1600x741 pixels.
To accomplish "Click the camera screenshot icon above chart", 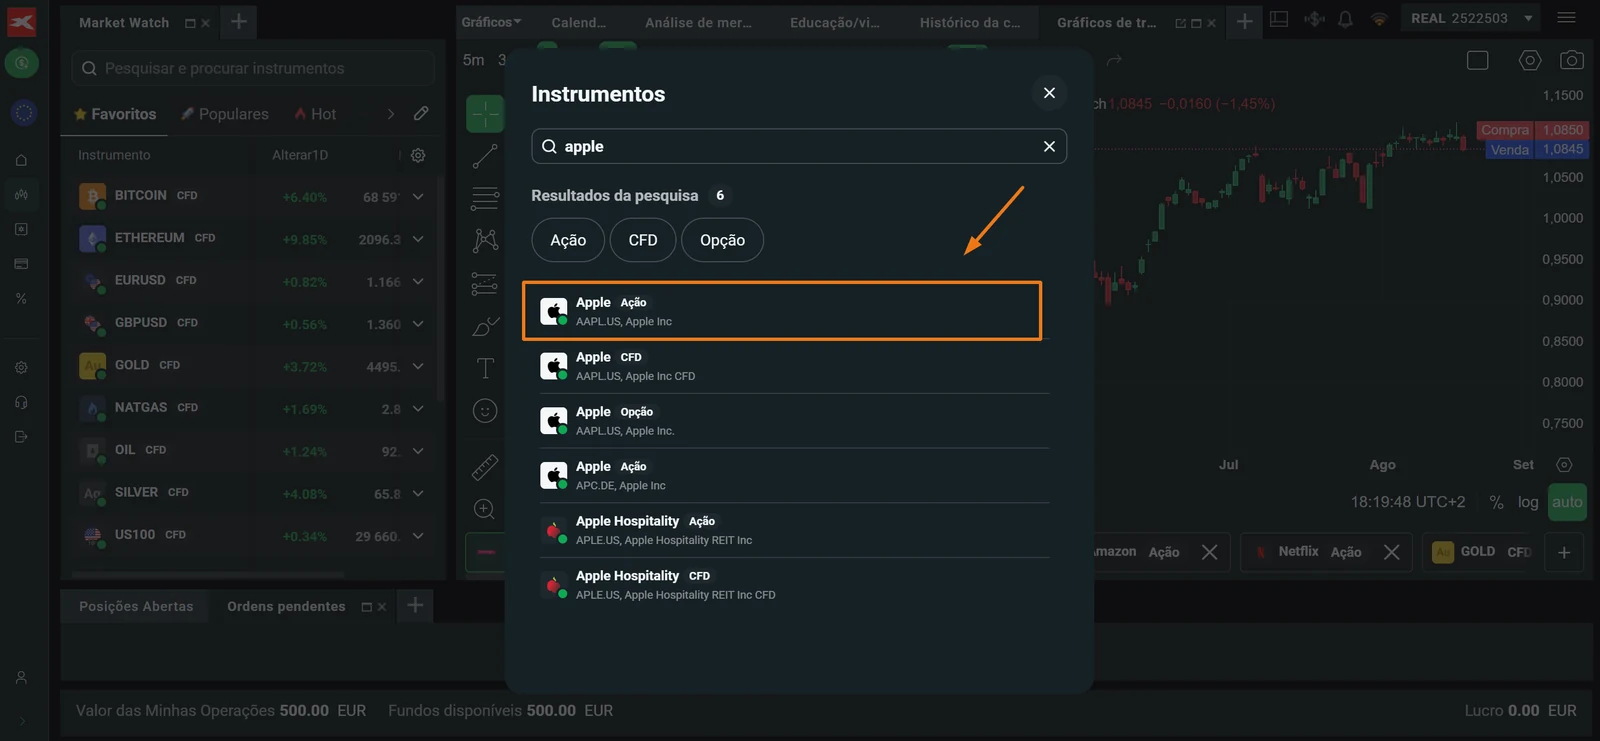I will (1572, 61).
